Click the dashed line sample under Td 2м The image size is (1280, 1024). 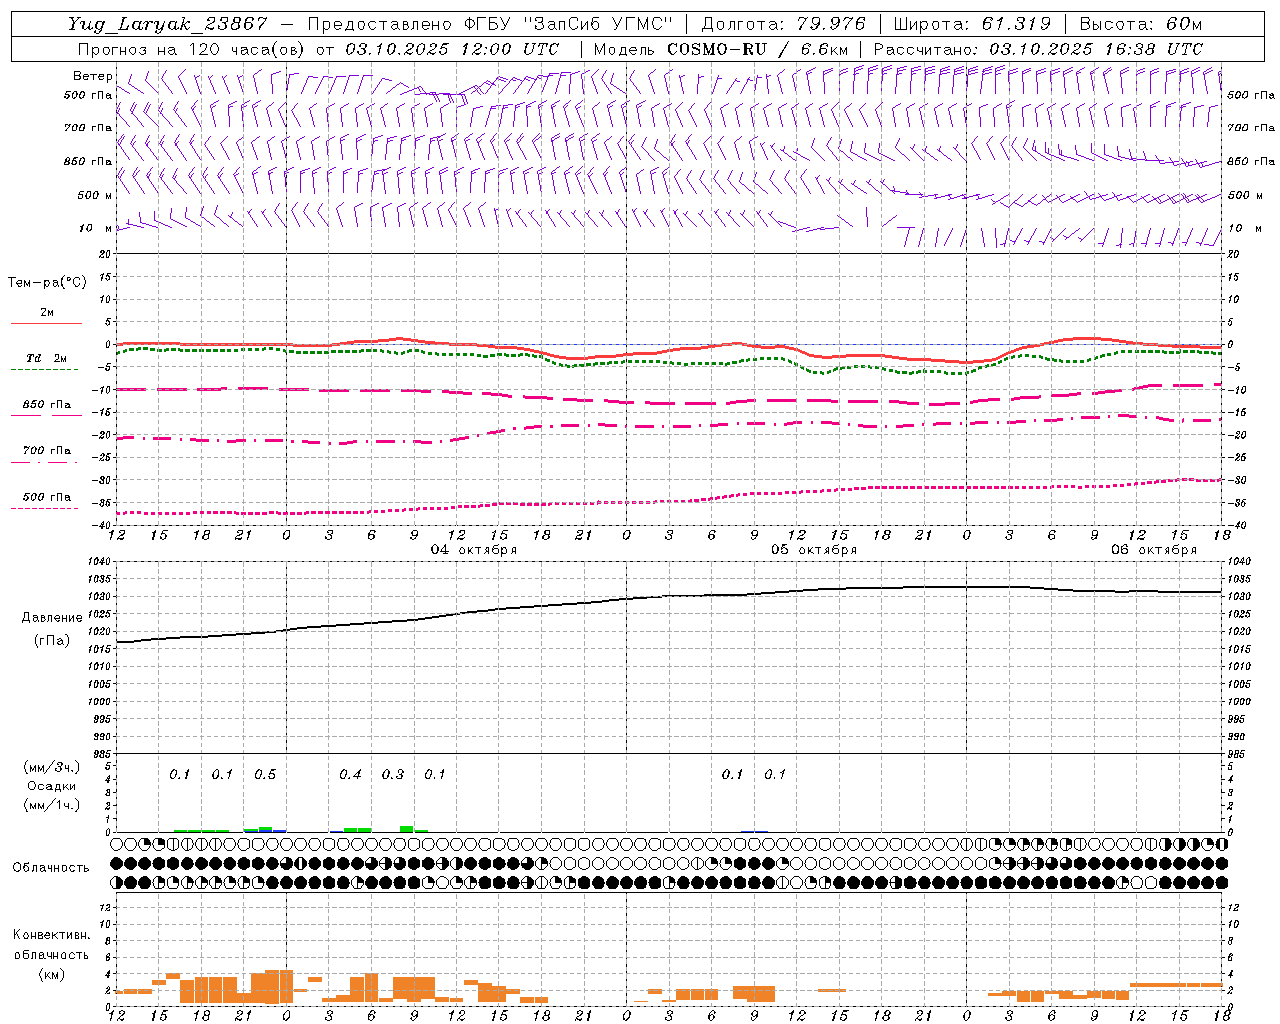click(45, 369)
